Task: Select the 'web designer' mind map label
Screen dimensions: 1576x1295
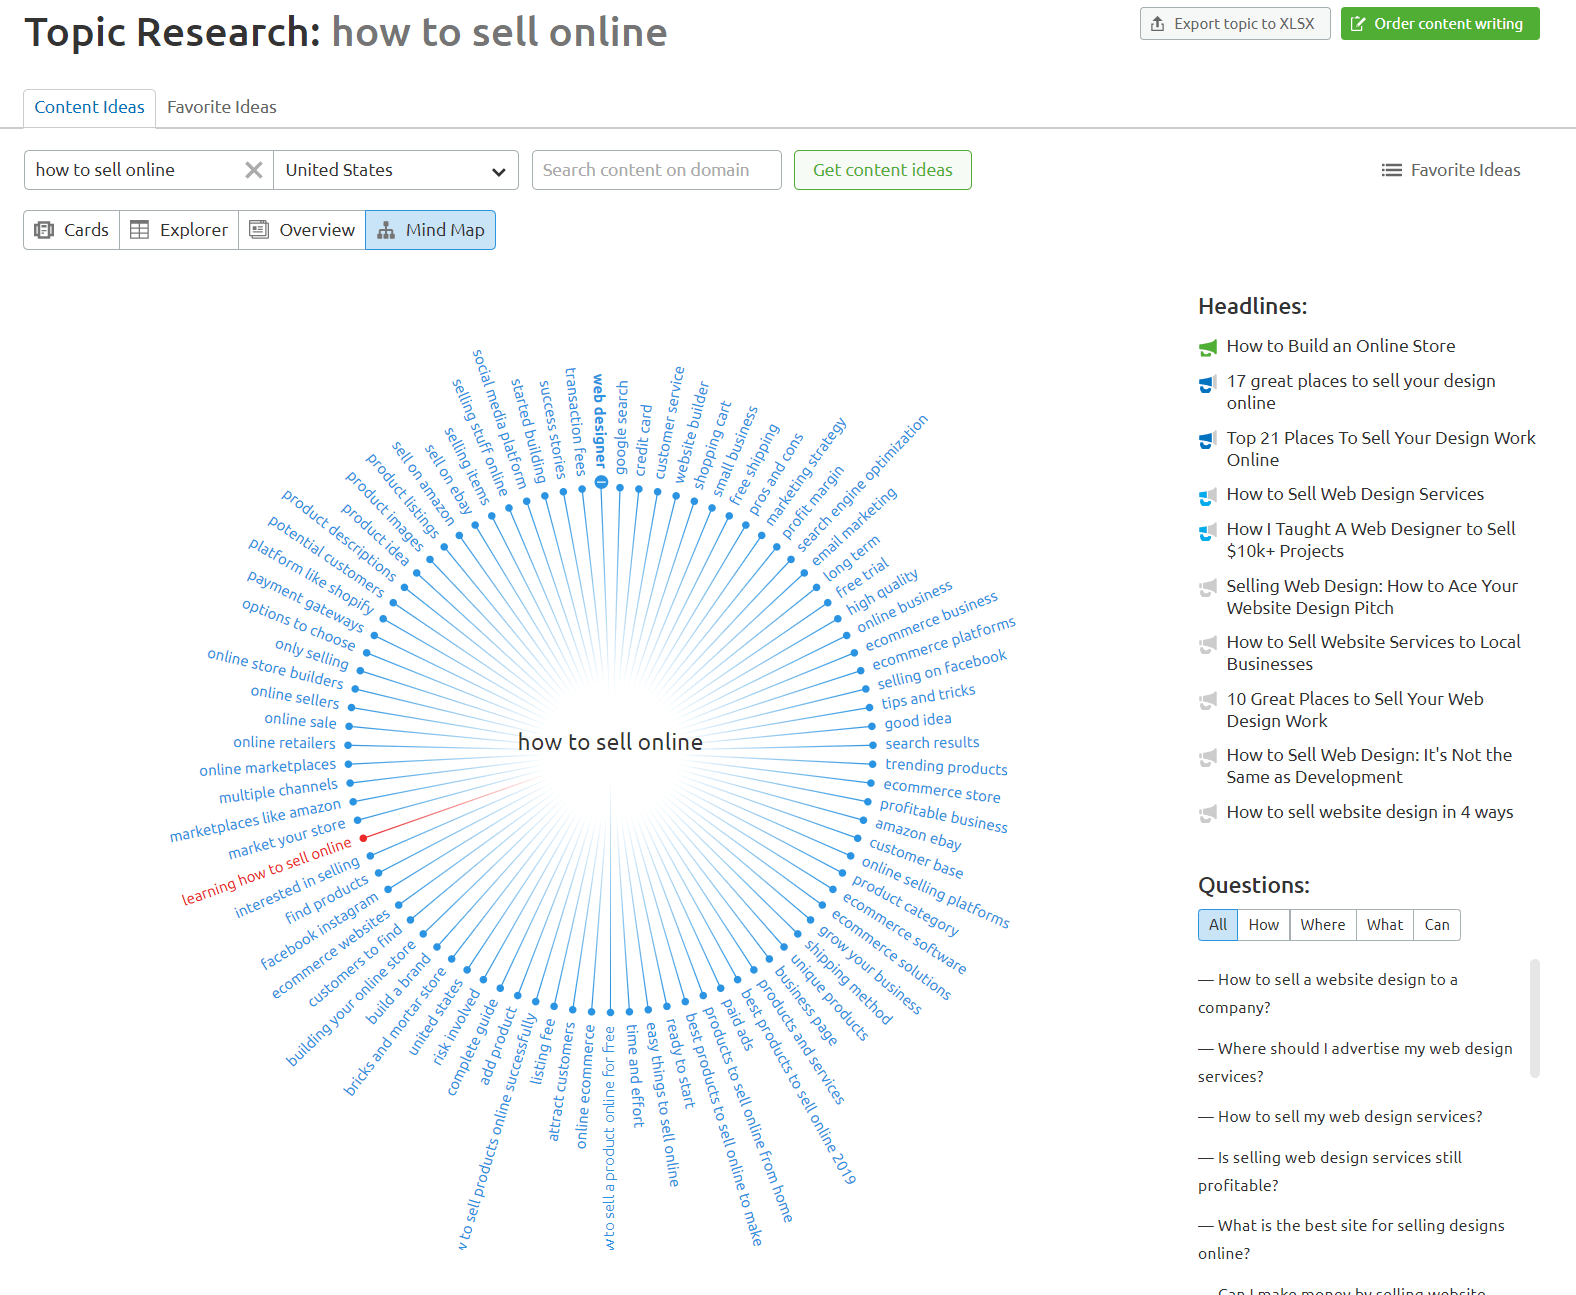Action: (x=599, y=421)
